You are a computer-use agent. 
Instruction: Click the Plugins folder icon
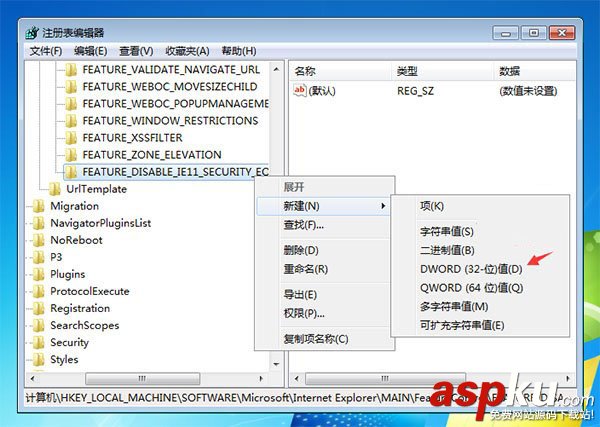click(39, 274)
